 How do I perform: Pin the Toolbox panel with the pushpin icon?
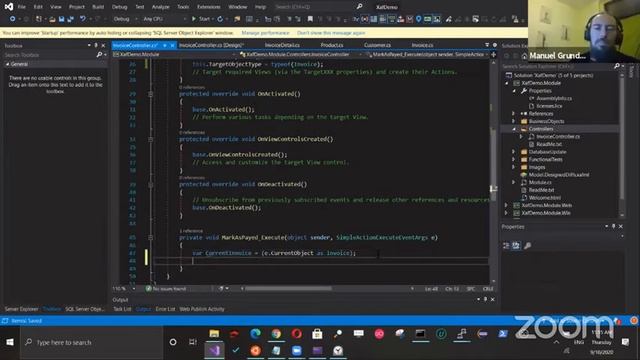(96, 45)
